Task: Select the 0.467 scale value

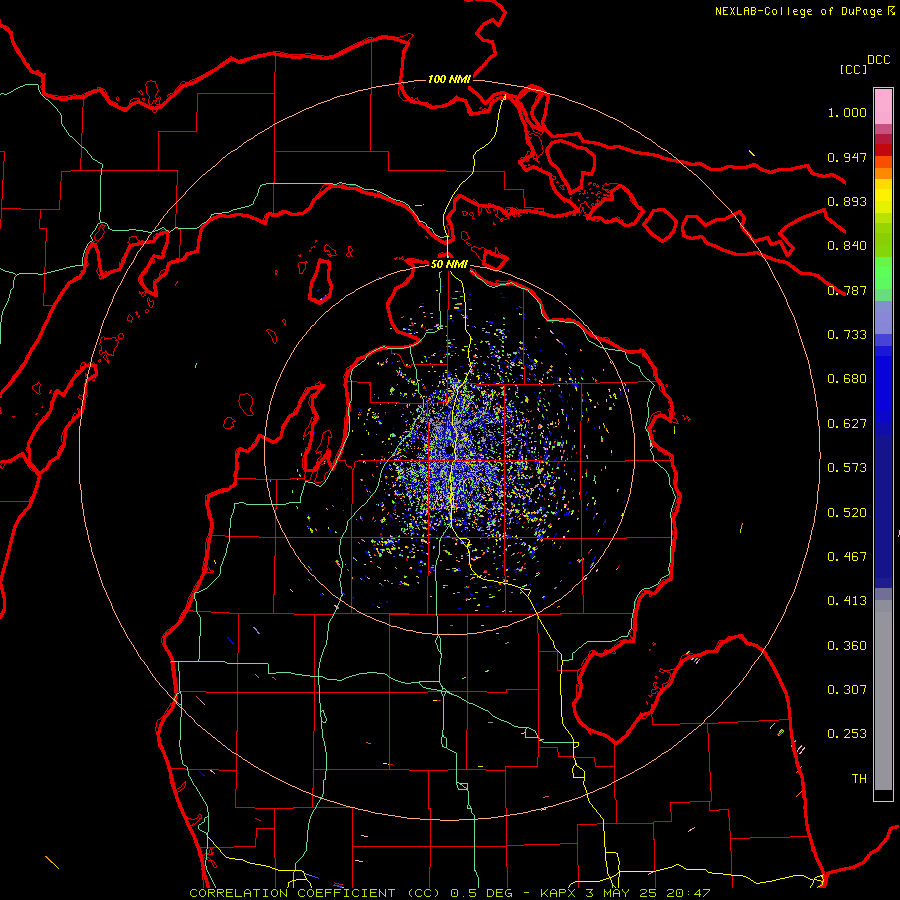Action: pos(847,557)
